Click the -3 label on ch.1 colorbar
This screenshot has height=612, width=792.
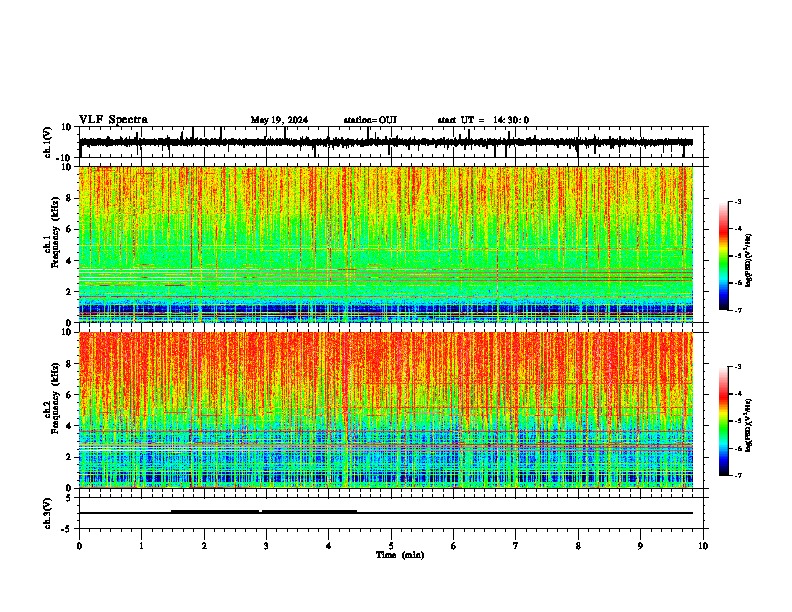(x=738, y=202)
